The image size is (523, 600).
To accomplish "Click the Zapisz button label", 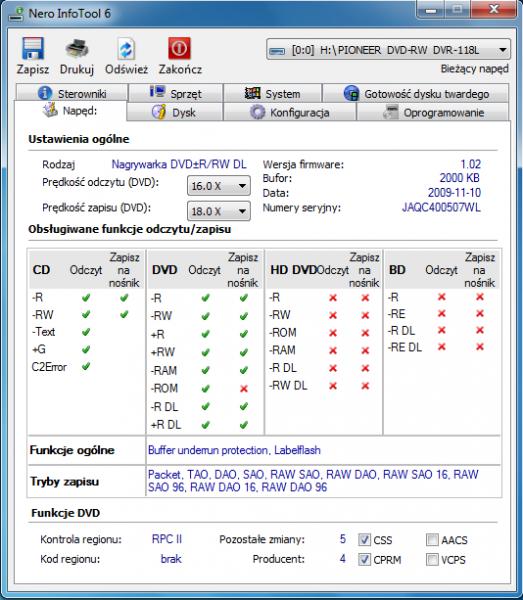I will (33, 69).
